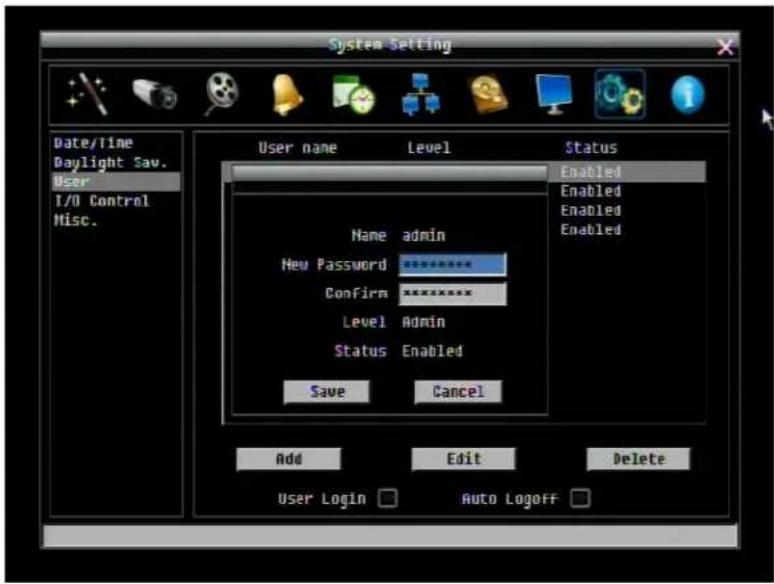The height and width of the screenshot is (584, 774).
Task: Click the Status column header
Action: pyautogui.click(x=591, y=148)
